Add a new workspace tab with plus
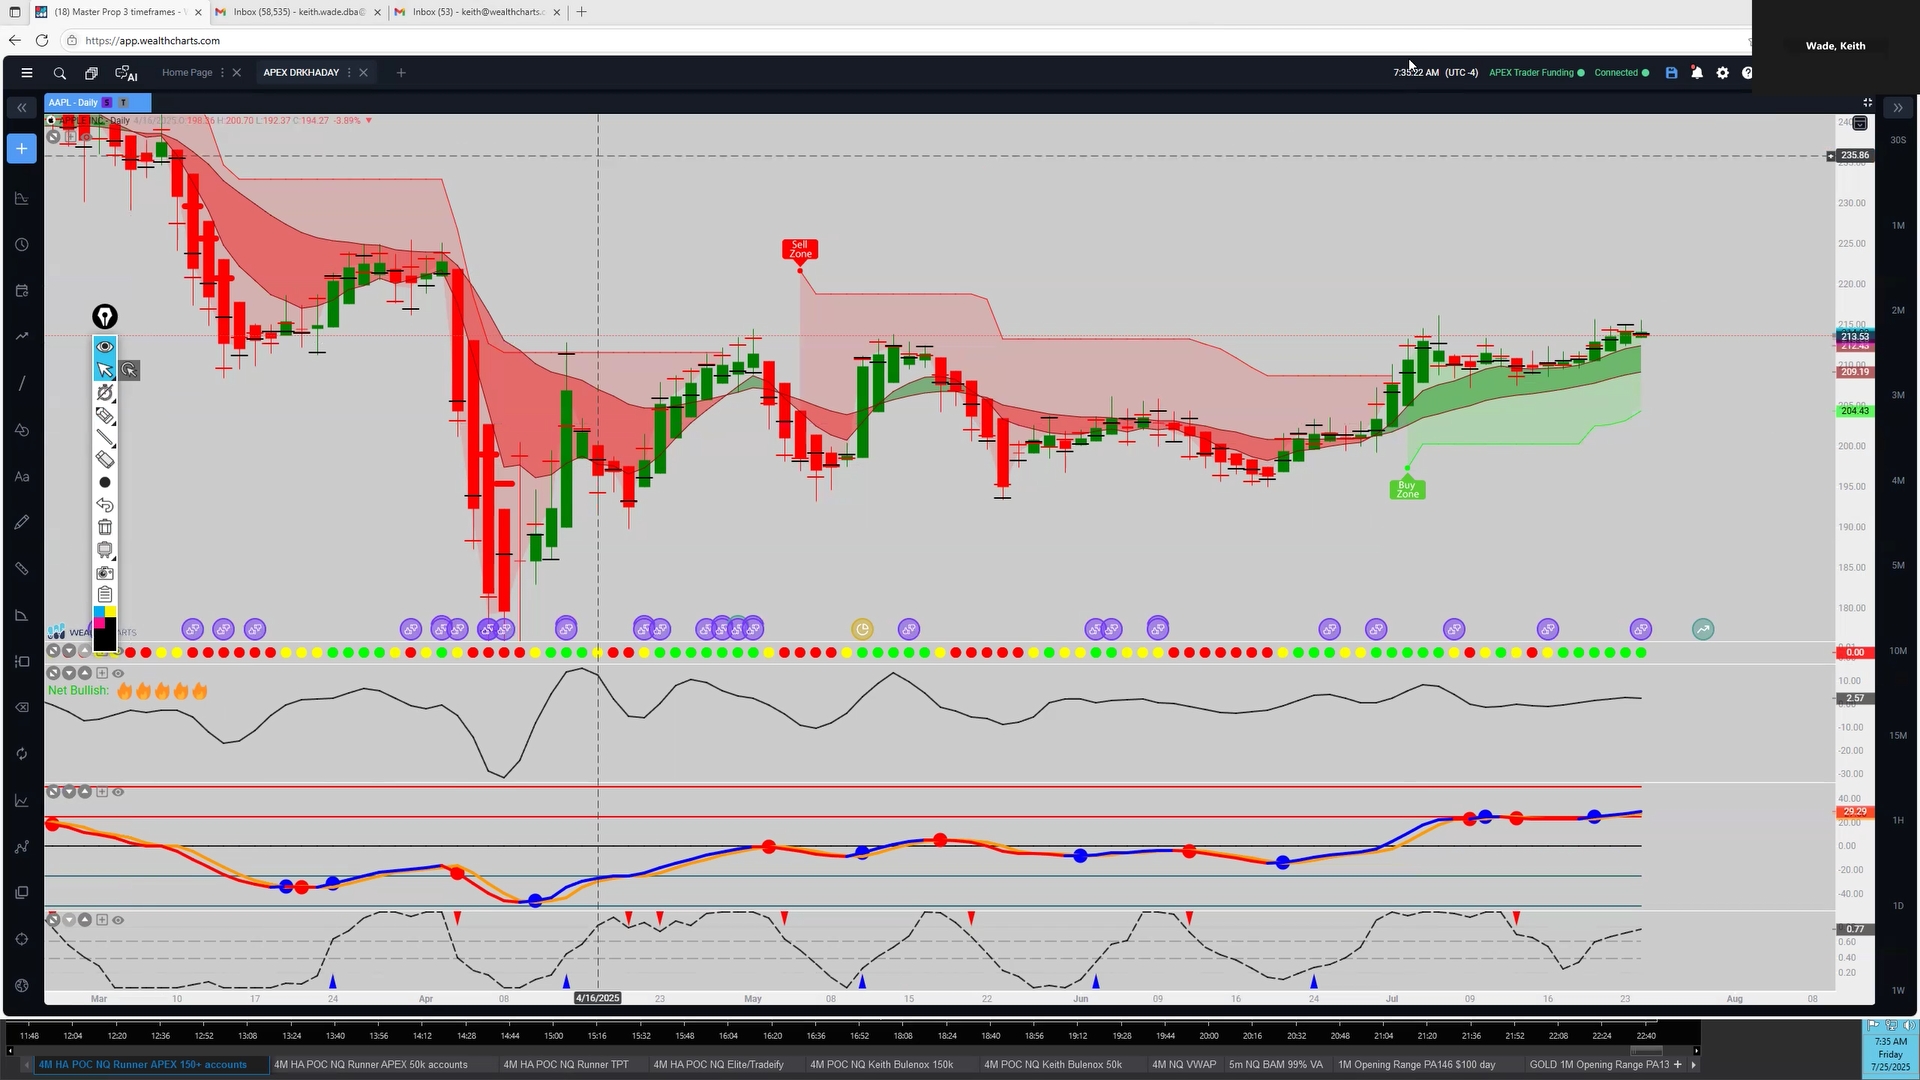This screenshot has height=1080, width=1920. pyautogui.click(x=401, y=73)
